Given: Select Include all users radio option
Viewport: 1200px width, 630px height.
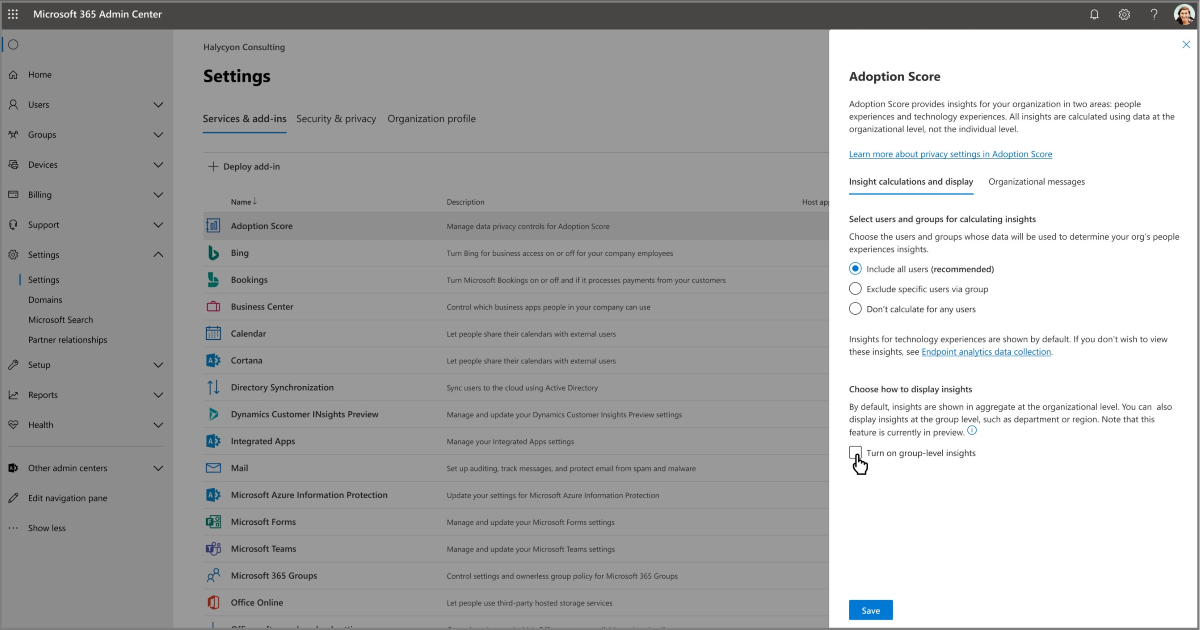Looking at the screenshot, I should click(855, 269).
